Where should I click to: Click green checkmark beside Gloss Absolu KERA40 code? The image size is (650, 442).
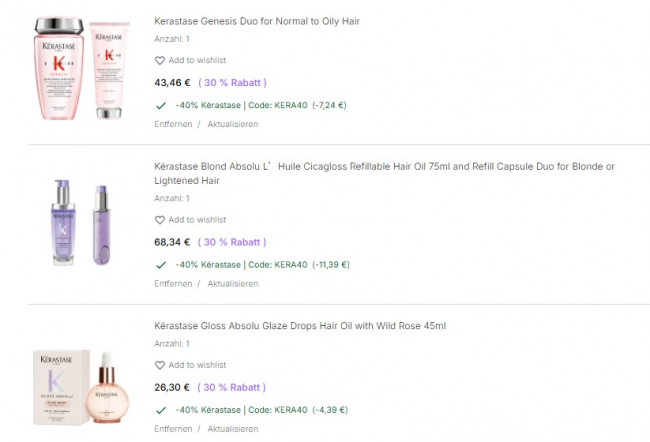(x=161, y=410)
